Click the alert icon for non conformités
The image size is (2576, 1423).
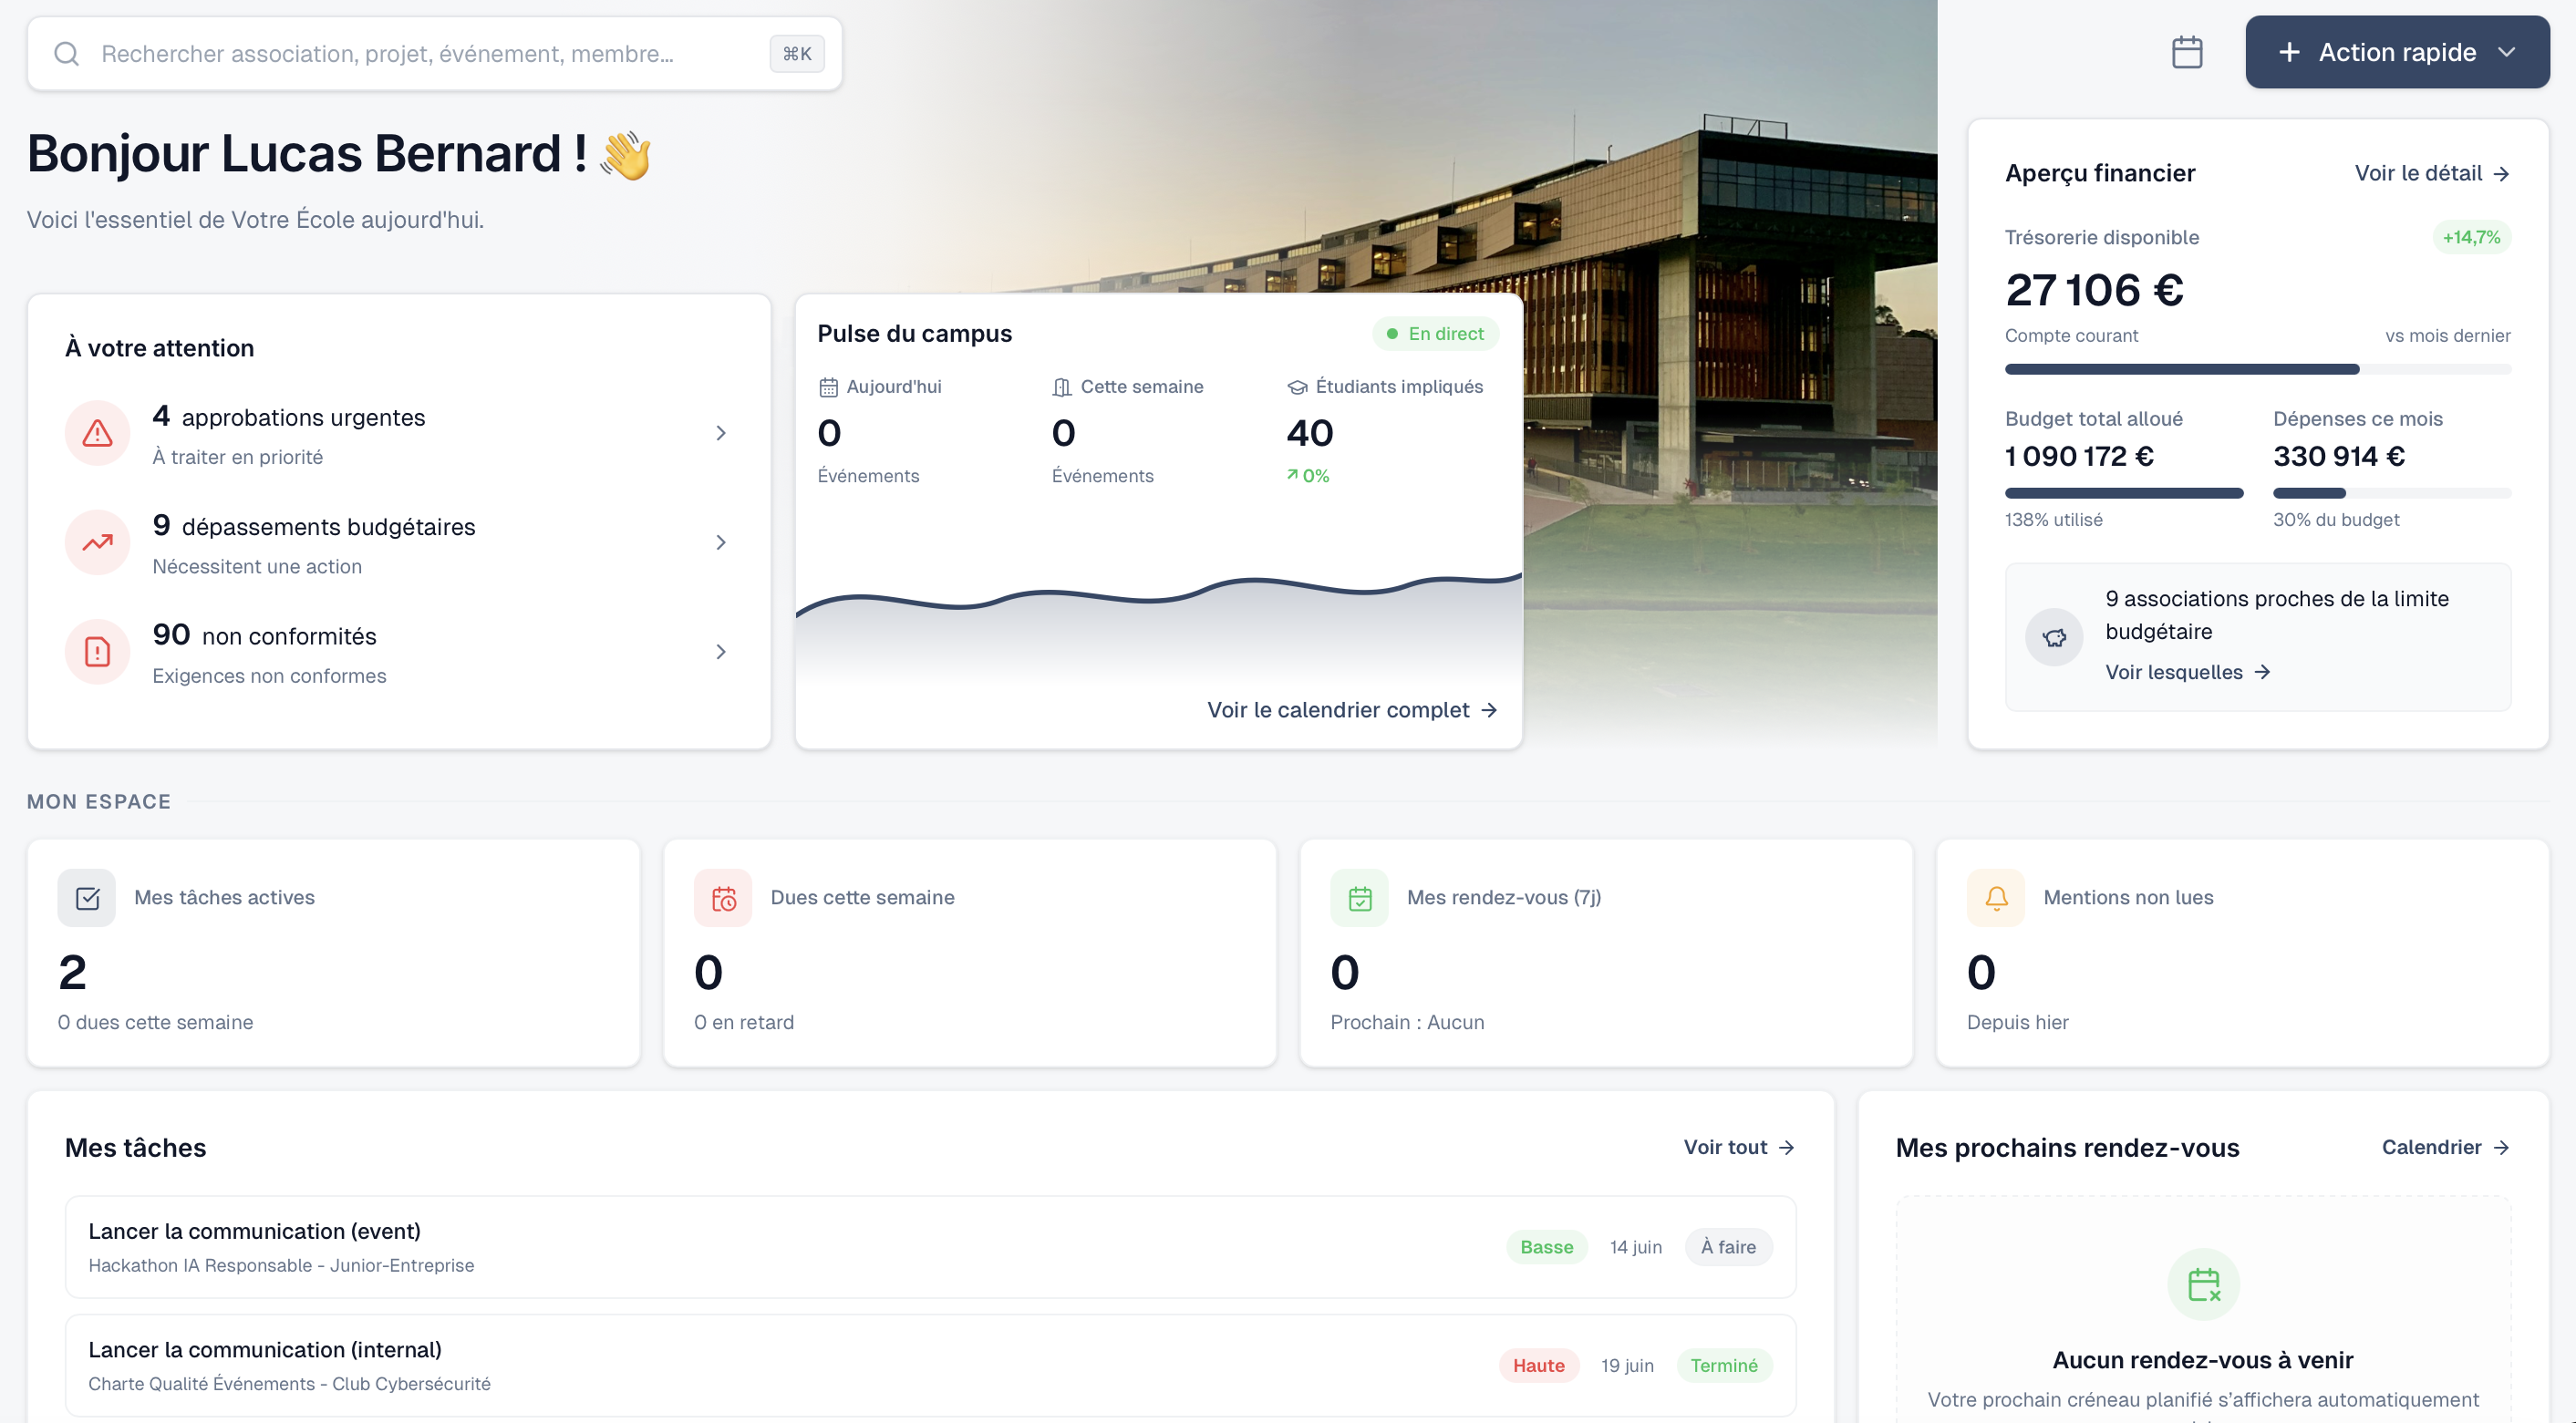pyautogui.click(x=97, y=652)
